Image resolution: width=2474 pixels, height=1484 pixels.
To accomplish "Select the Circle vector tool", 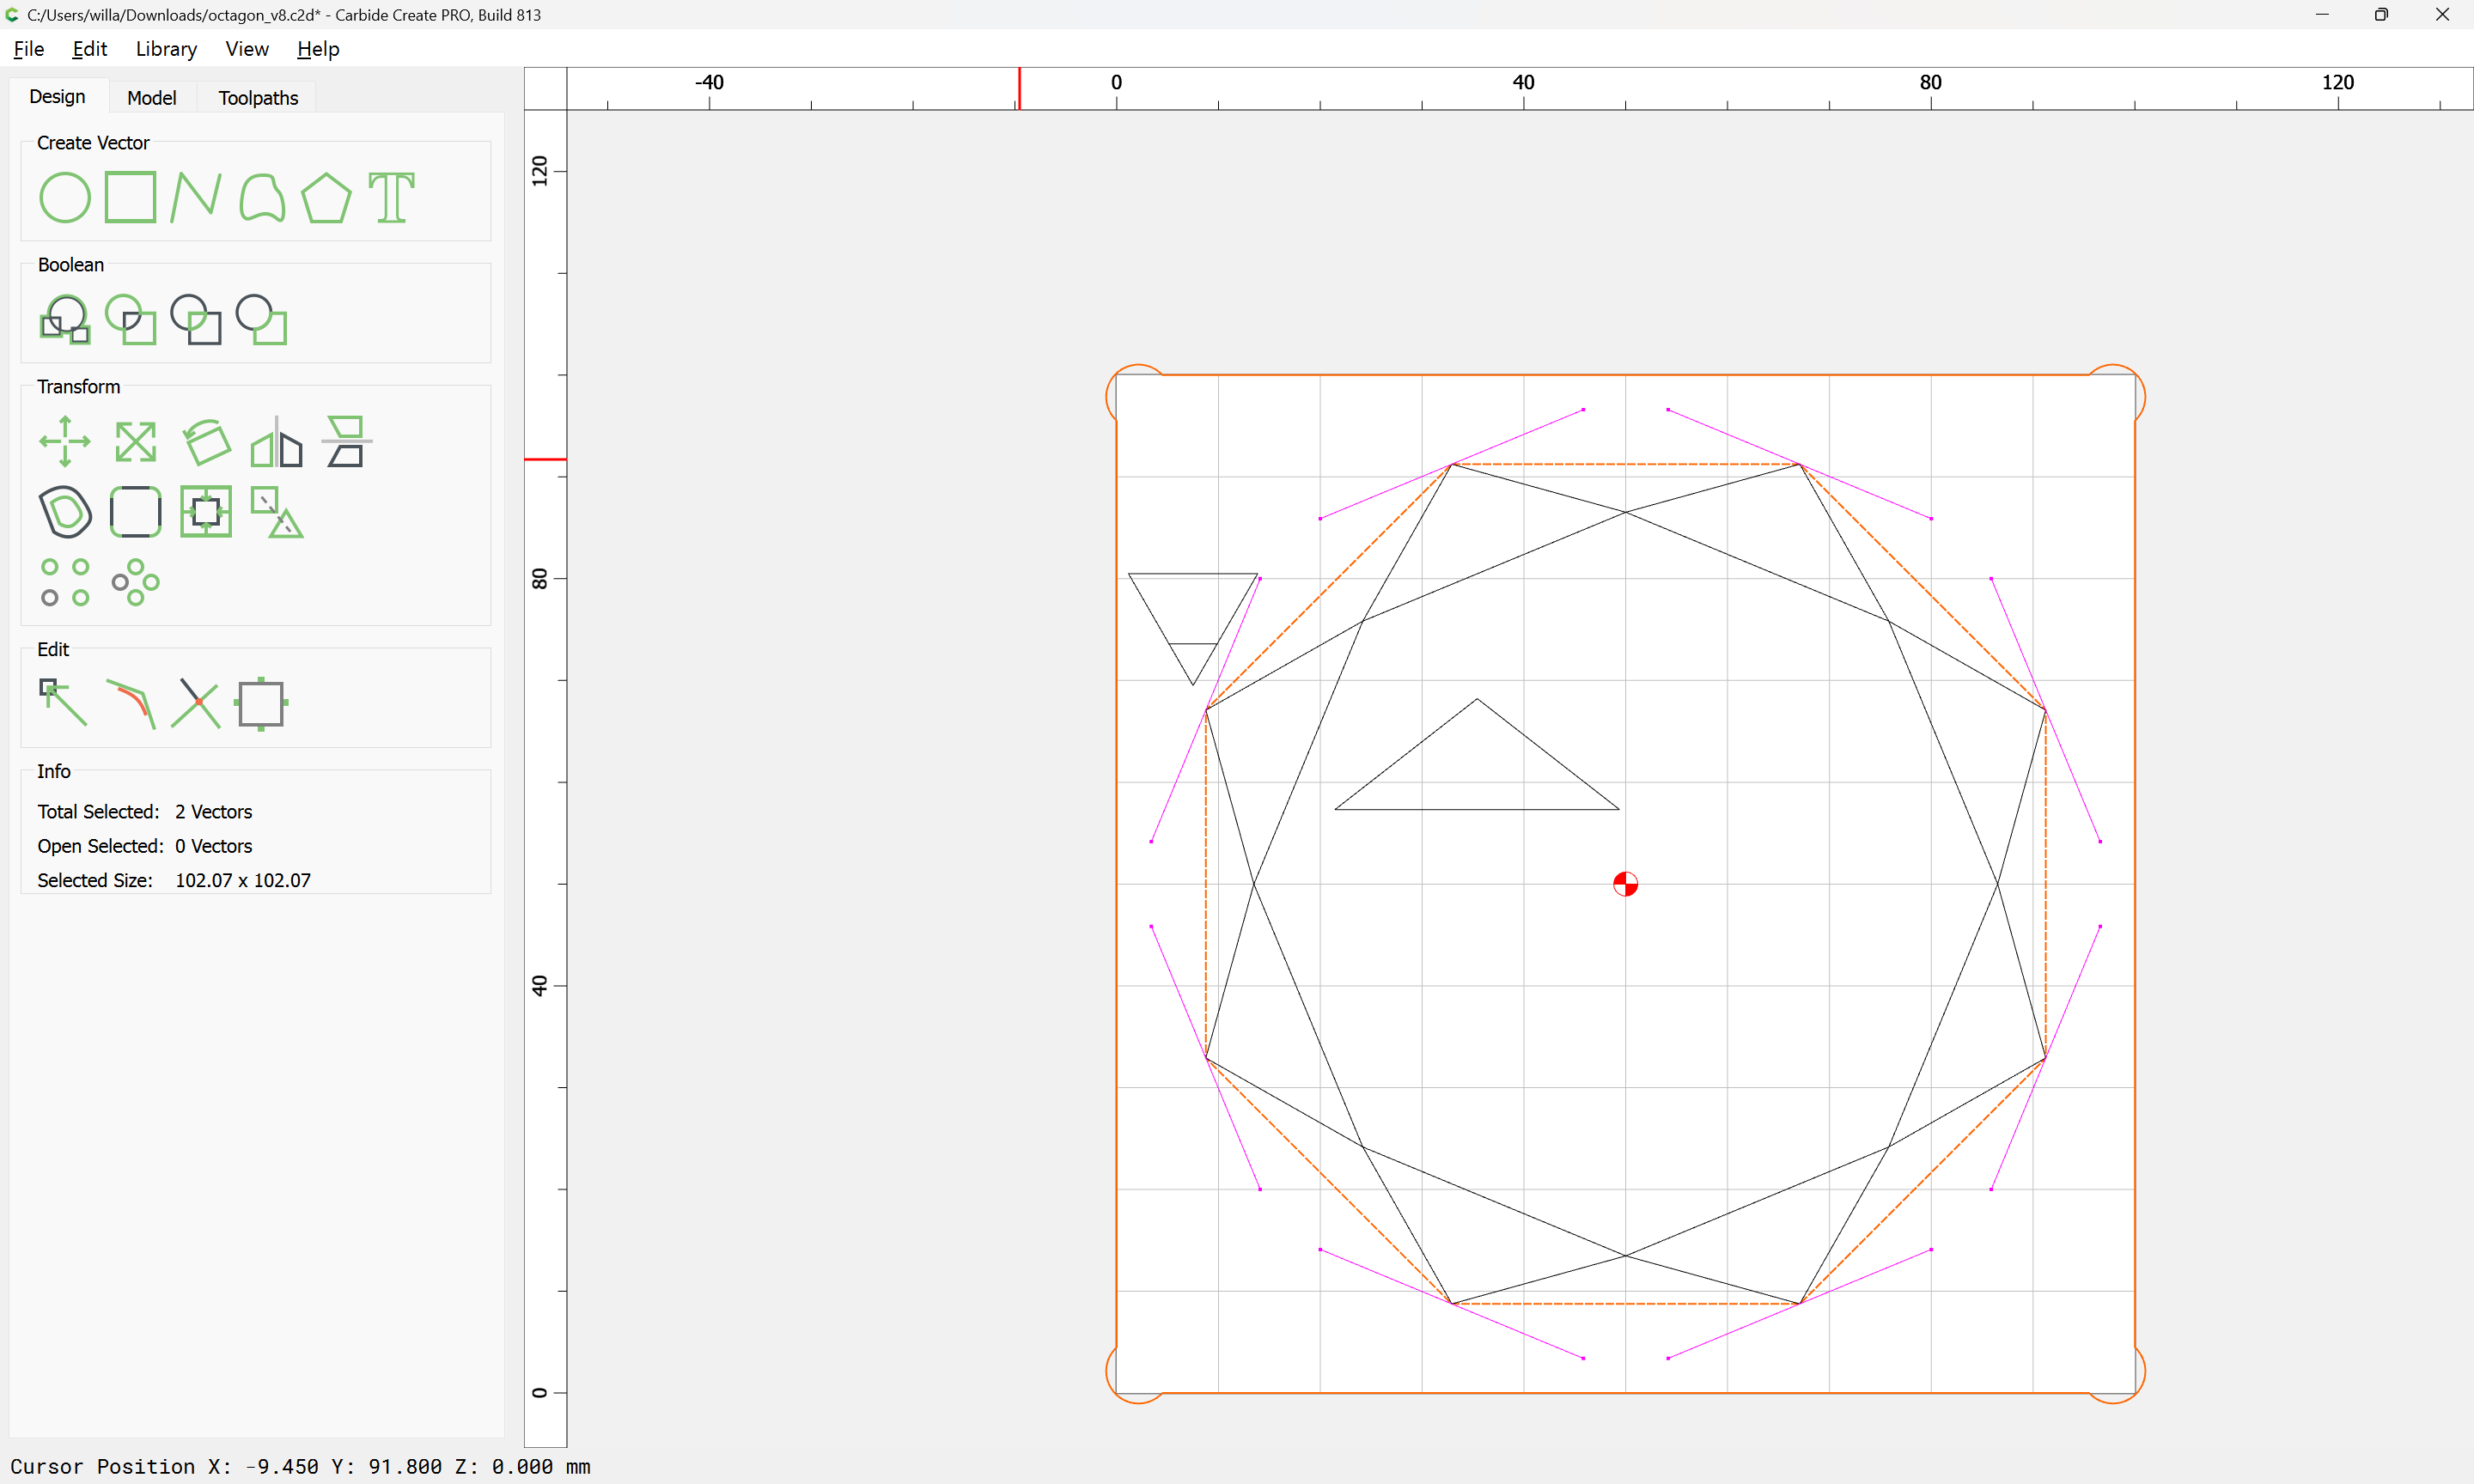I will pyautogui.click(x=65, y=197).
